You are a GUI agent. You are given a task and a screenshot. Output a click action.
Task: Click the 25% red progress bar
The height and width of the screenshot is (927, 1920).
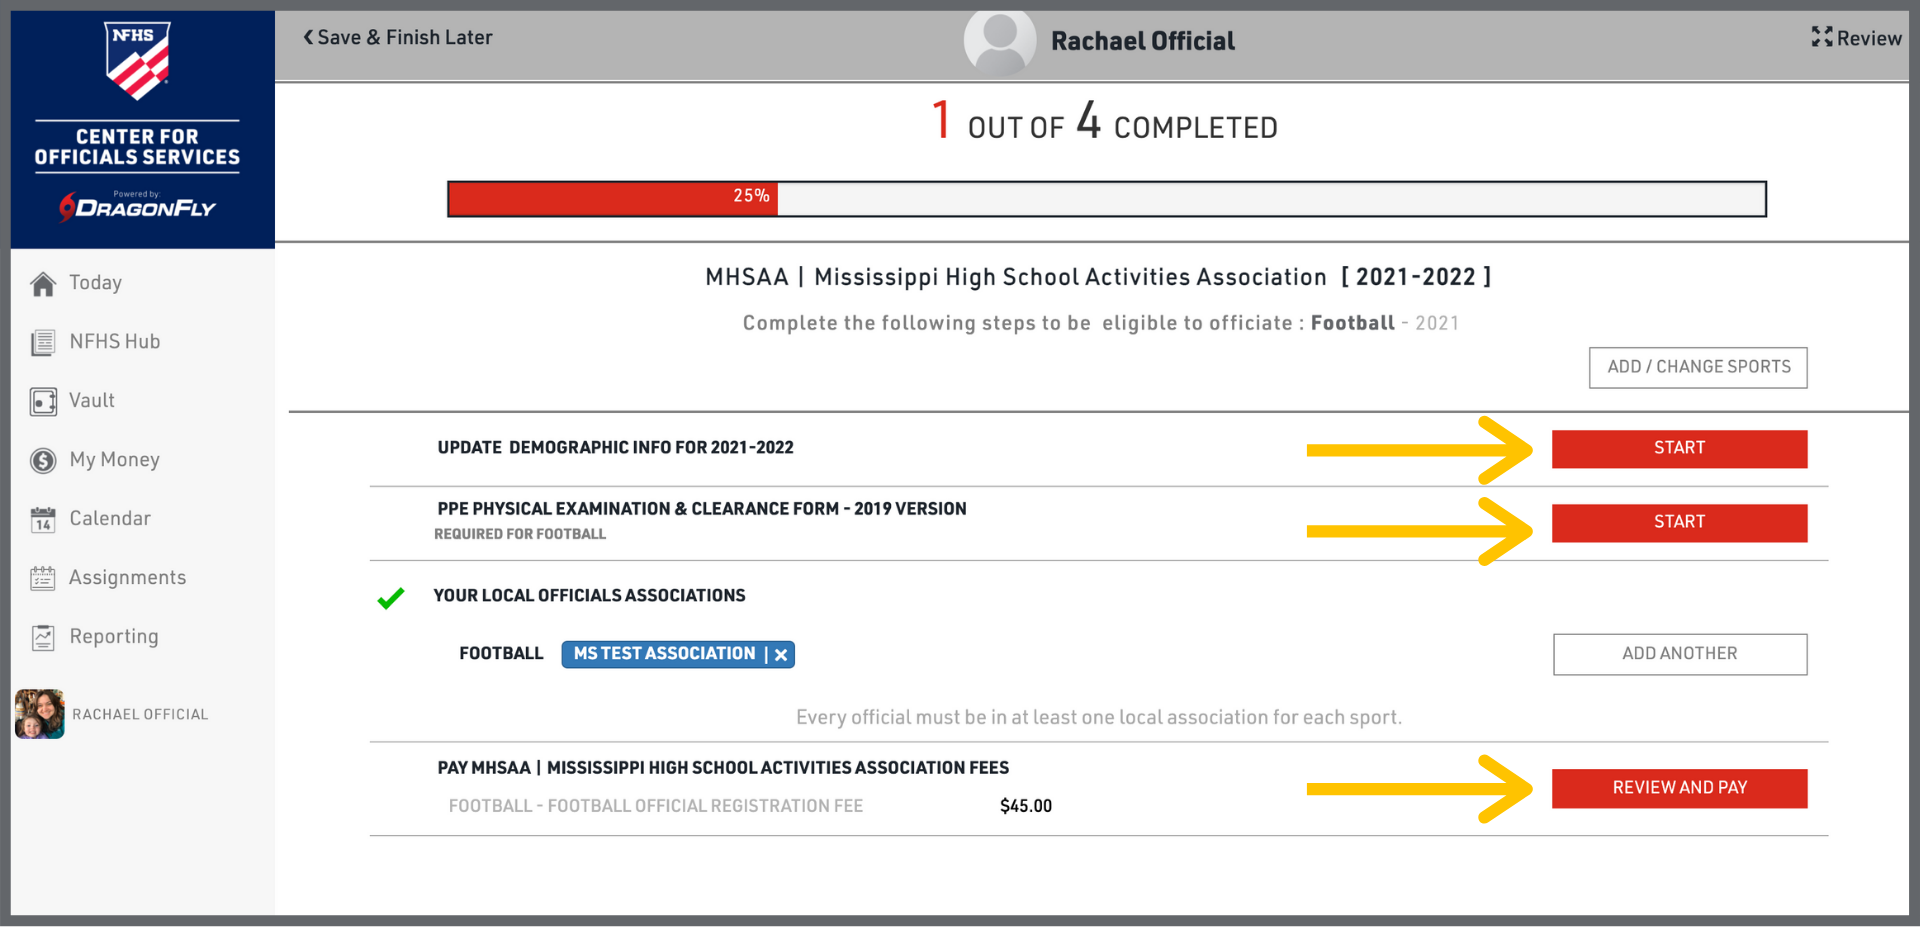tap(612, 198)
